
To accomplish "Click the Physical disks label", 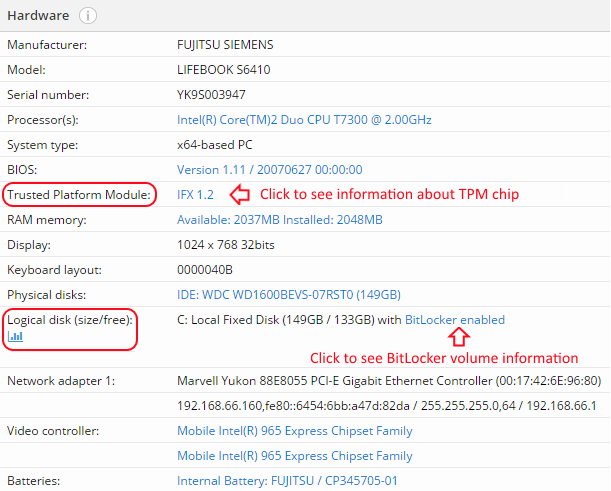I will click(x=46, y=295).
